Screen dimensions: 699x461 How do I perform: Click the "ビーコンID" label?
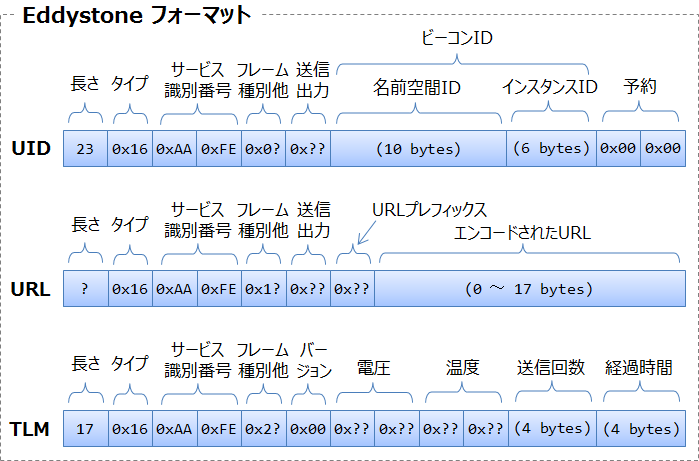(457, 38)
